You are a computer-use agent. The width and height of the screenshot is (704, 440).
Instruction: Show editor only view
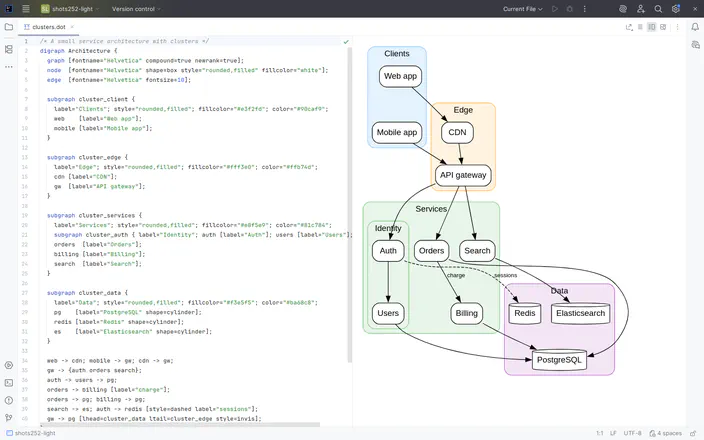coord(640,27)
